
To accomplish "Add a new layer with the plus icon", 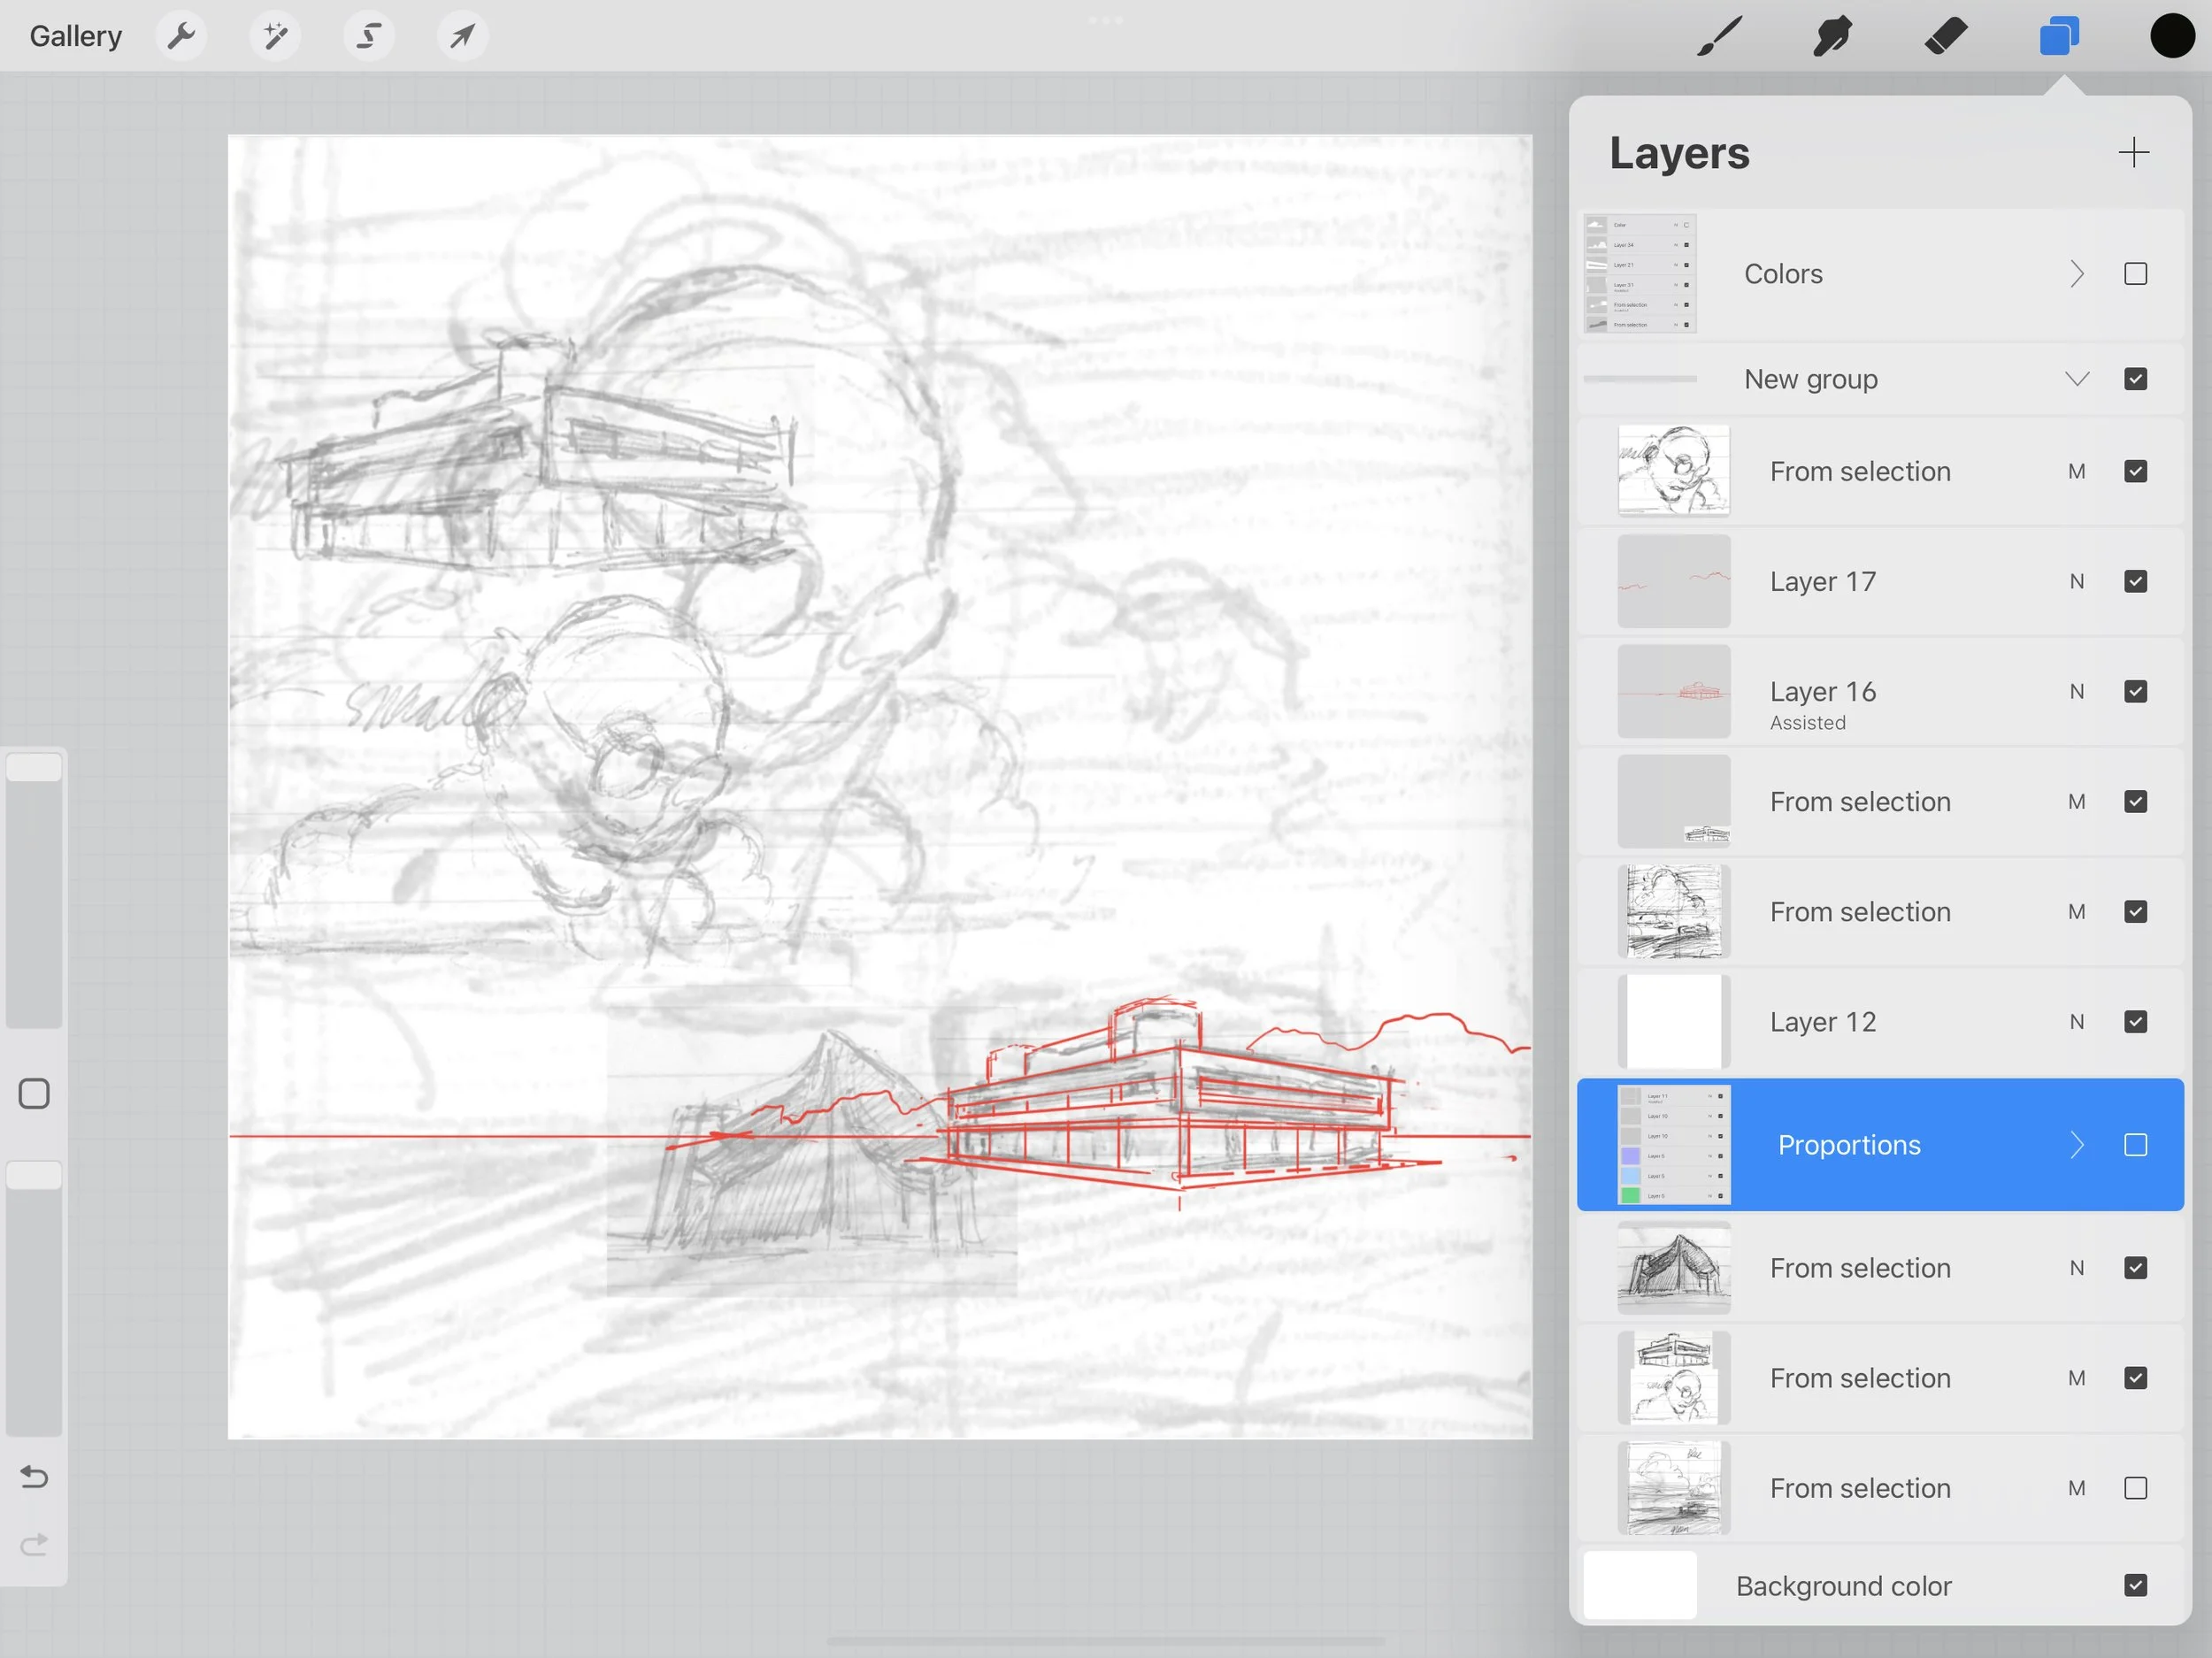I will tap(2132, 152).
